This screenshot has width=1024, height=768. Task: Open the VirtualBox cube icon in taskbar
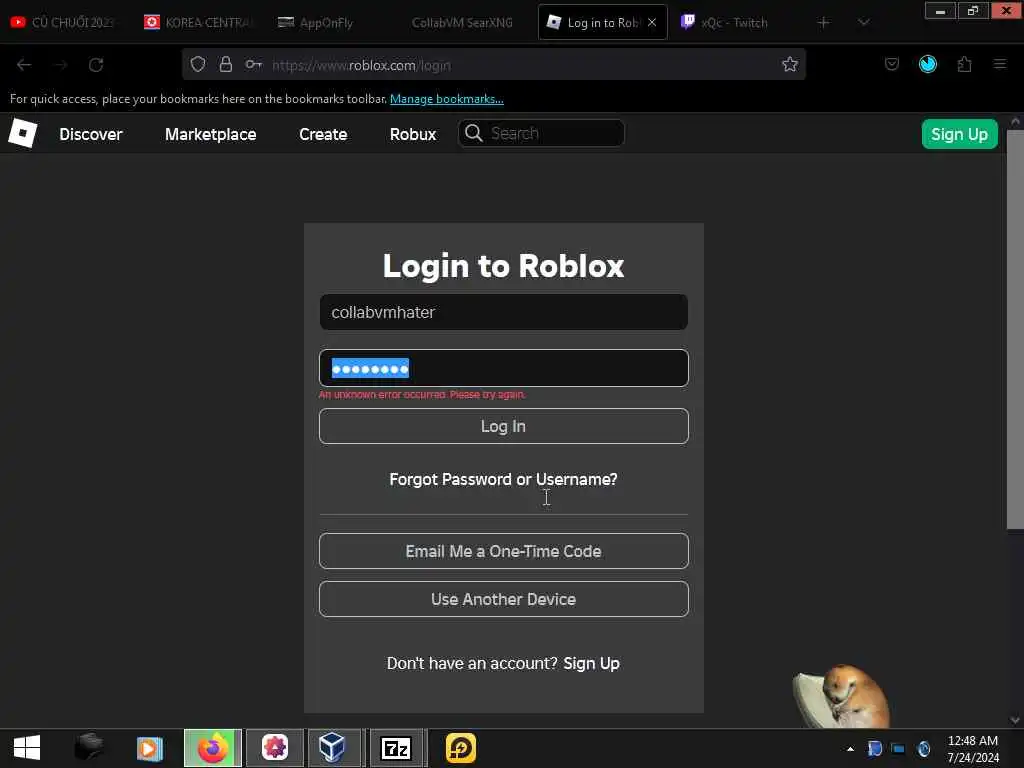click(332, 748)
